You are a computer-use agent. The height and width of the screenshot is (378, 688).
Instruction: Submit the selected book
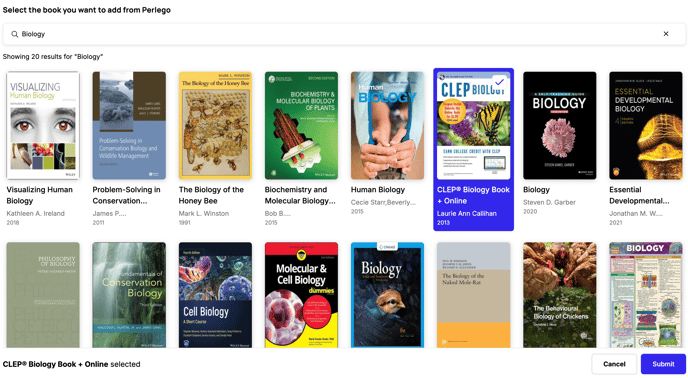pos(663,364)
